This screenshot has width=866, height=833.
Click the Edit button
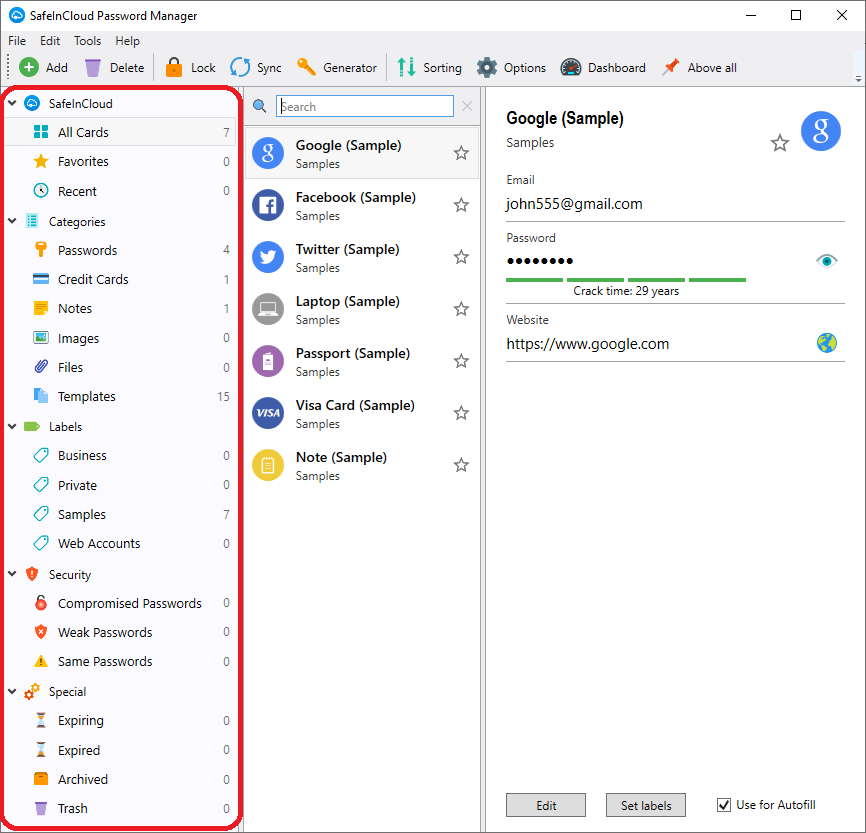546,805
